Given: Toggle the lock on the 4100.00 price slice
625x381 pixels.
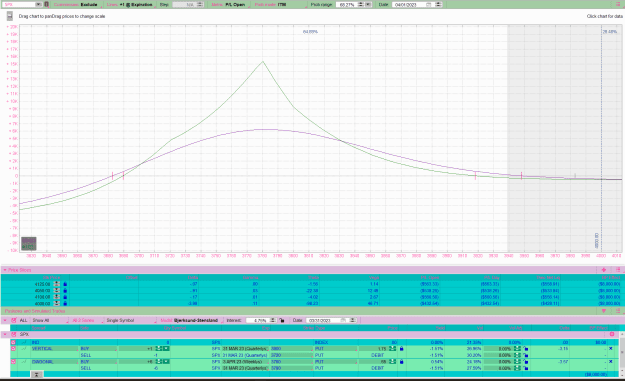Looking at the screenshot, I should pyautogui.click(x=65, y=297).
